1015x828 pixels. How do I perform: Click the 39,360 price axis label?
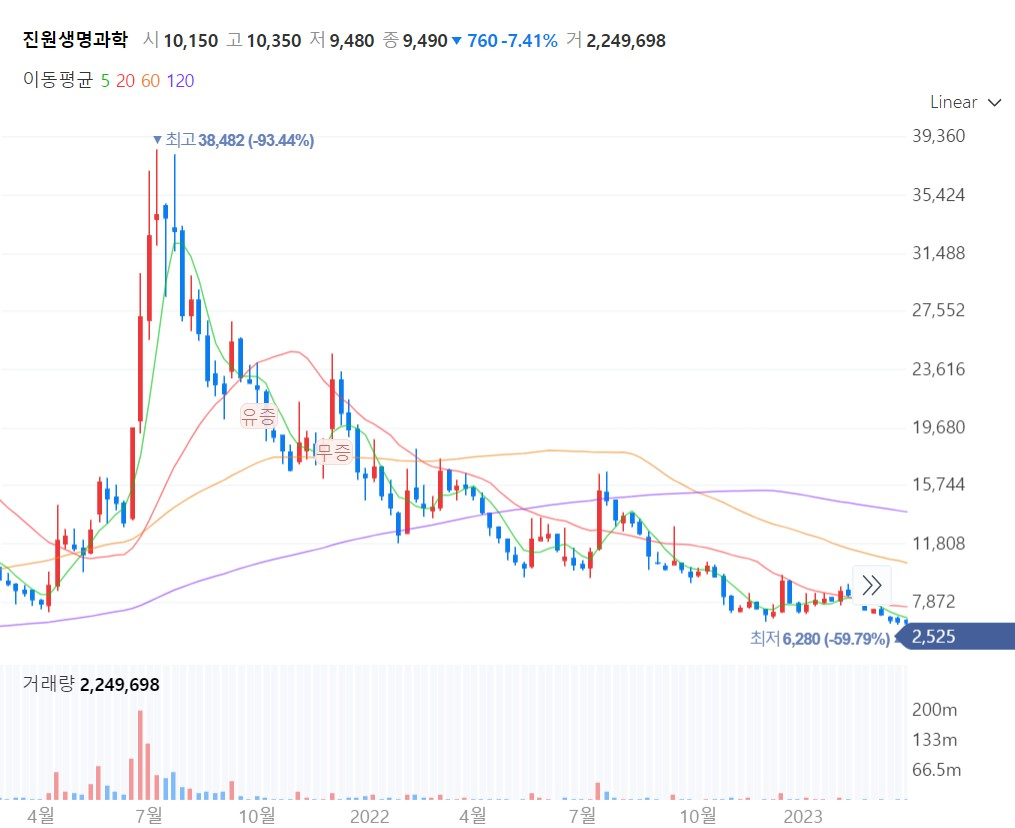click(938, 136)
